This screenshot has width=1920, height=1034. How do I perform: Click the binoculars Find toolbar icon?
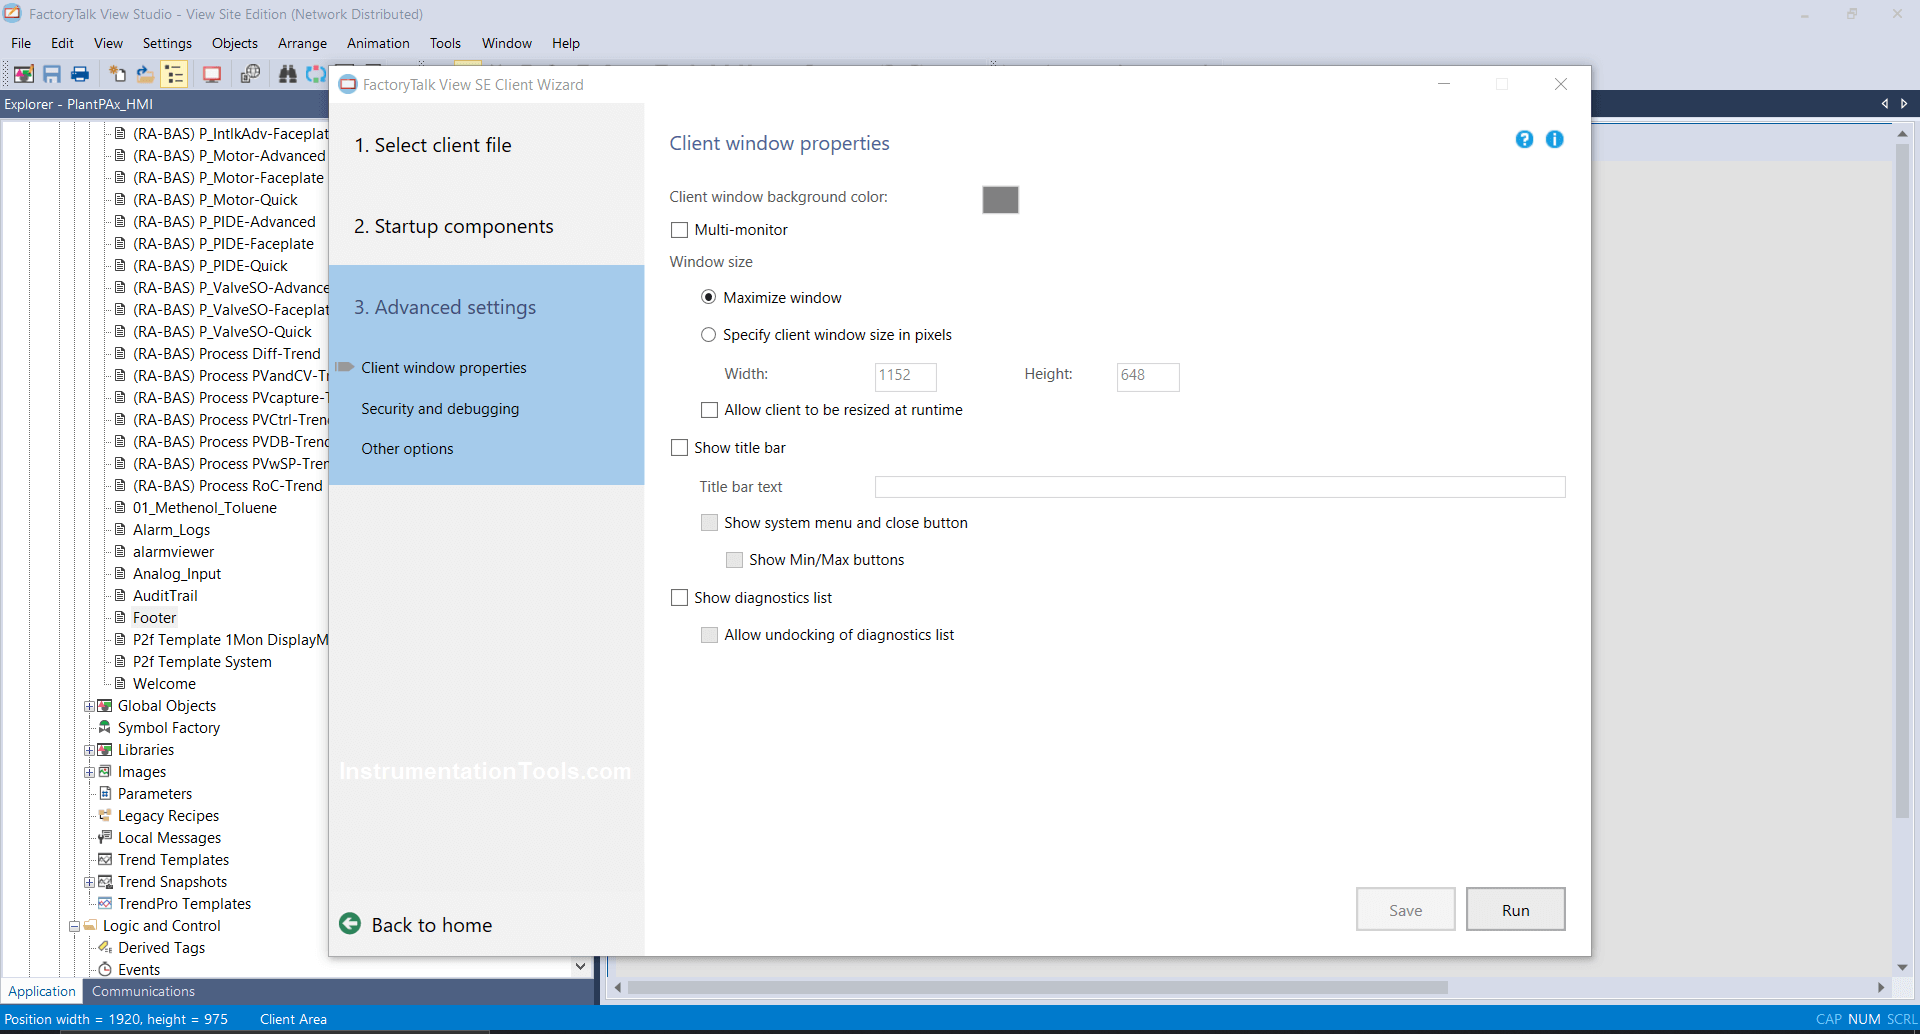pos(288,74)
